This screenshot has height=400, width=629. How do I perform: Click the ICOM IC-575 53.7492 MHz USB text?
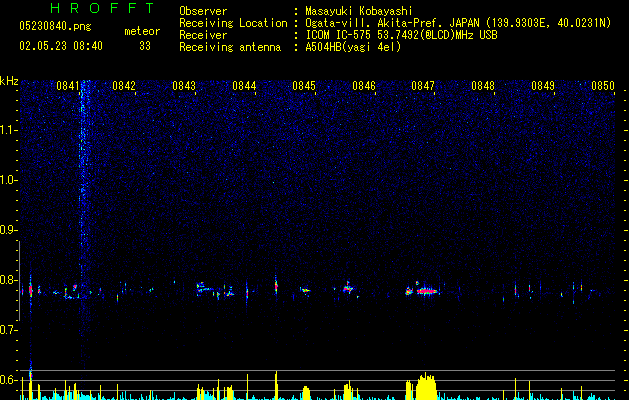pyautogui.click(x=401, y=35)
